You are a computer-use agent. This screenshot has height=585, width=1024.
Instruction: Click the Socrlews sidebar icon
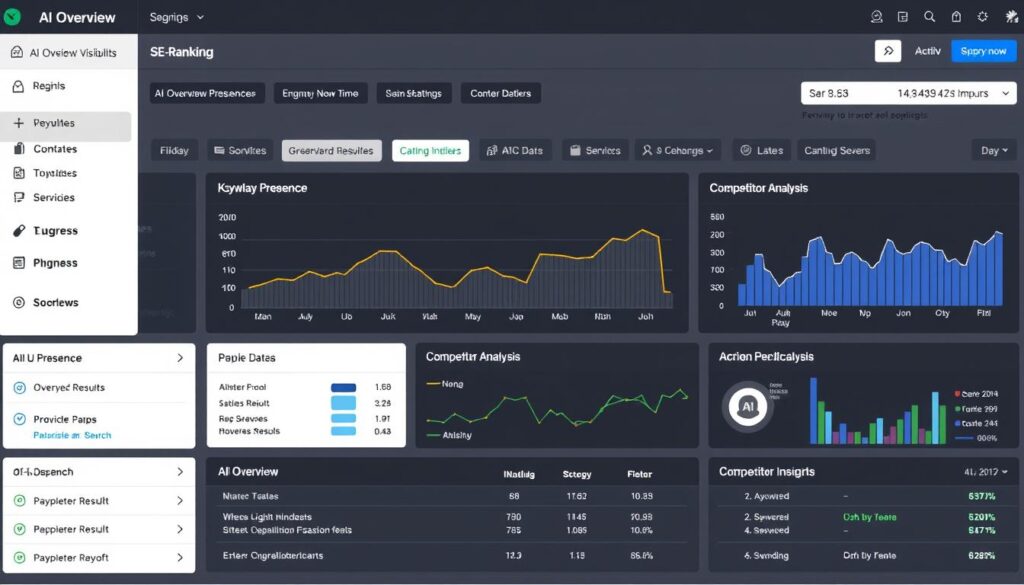click(x=19, y=302)
